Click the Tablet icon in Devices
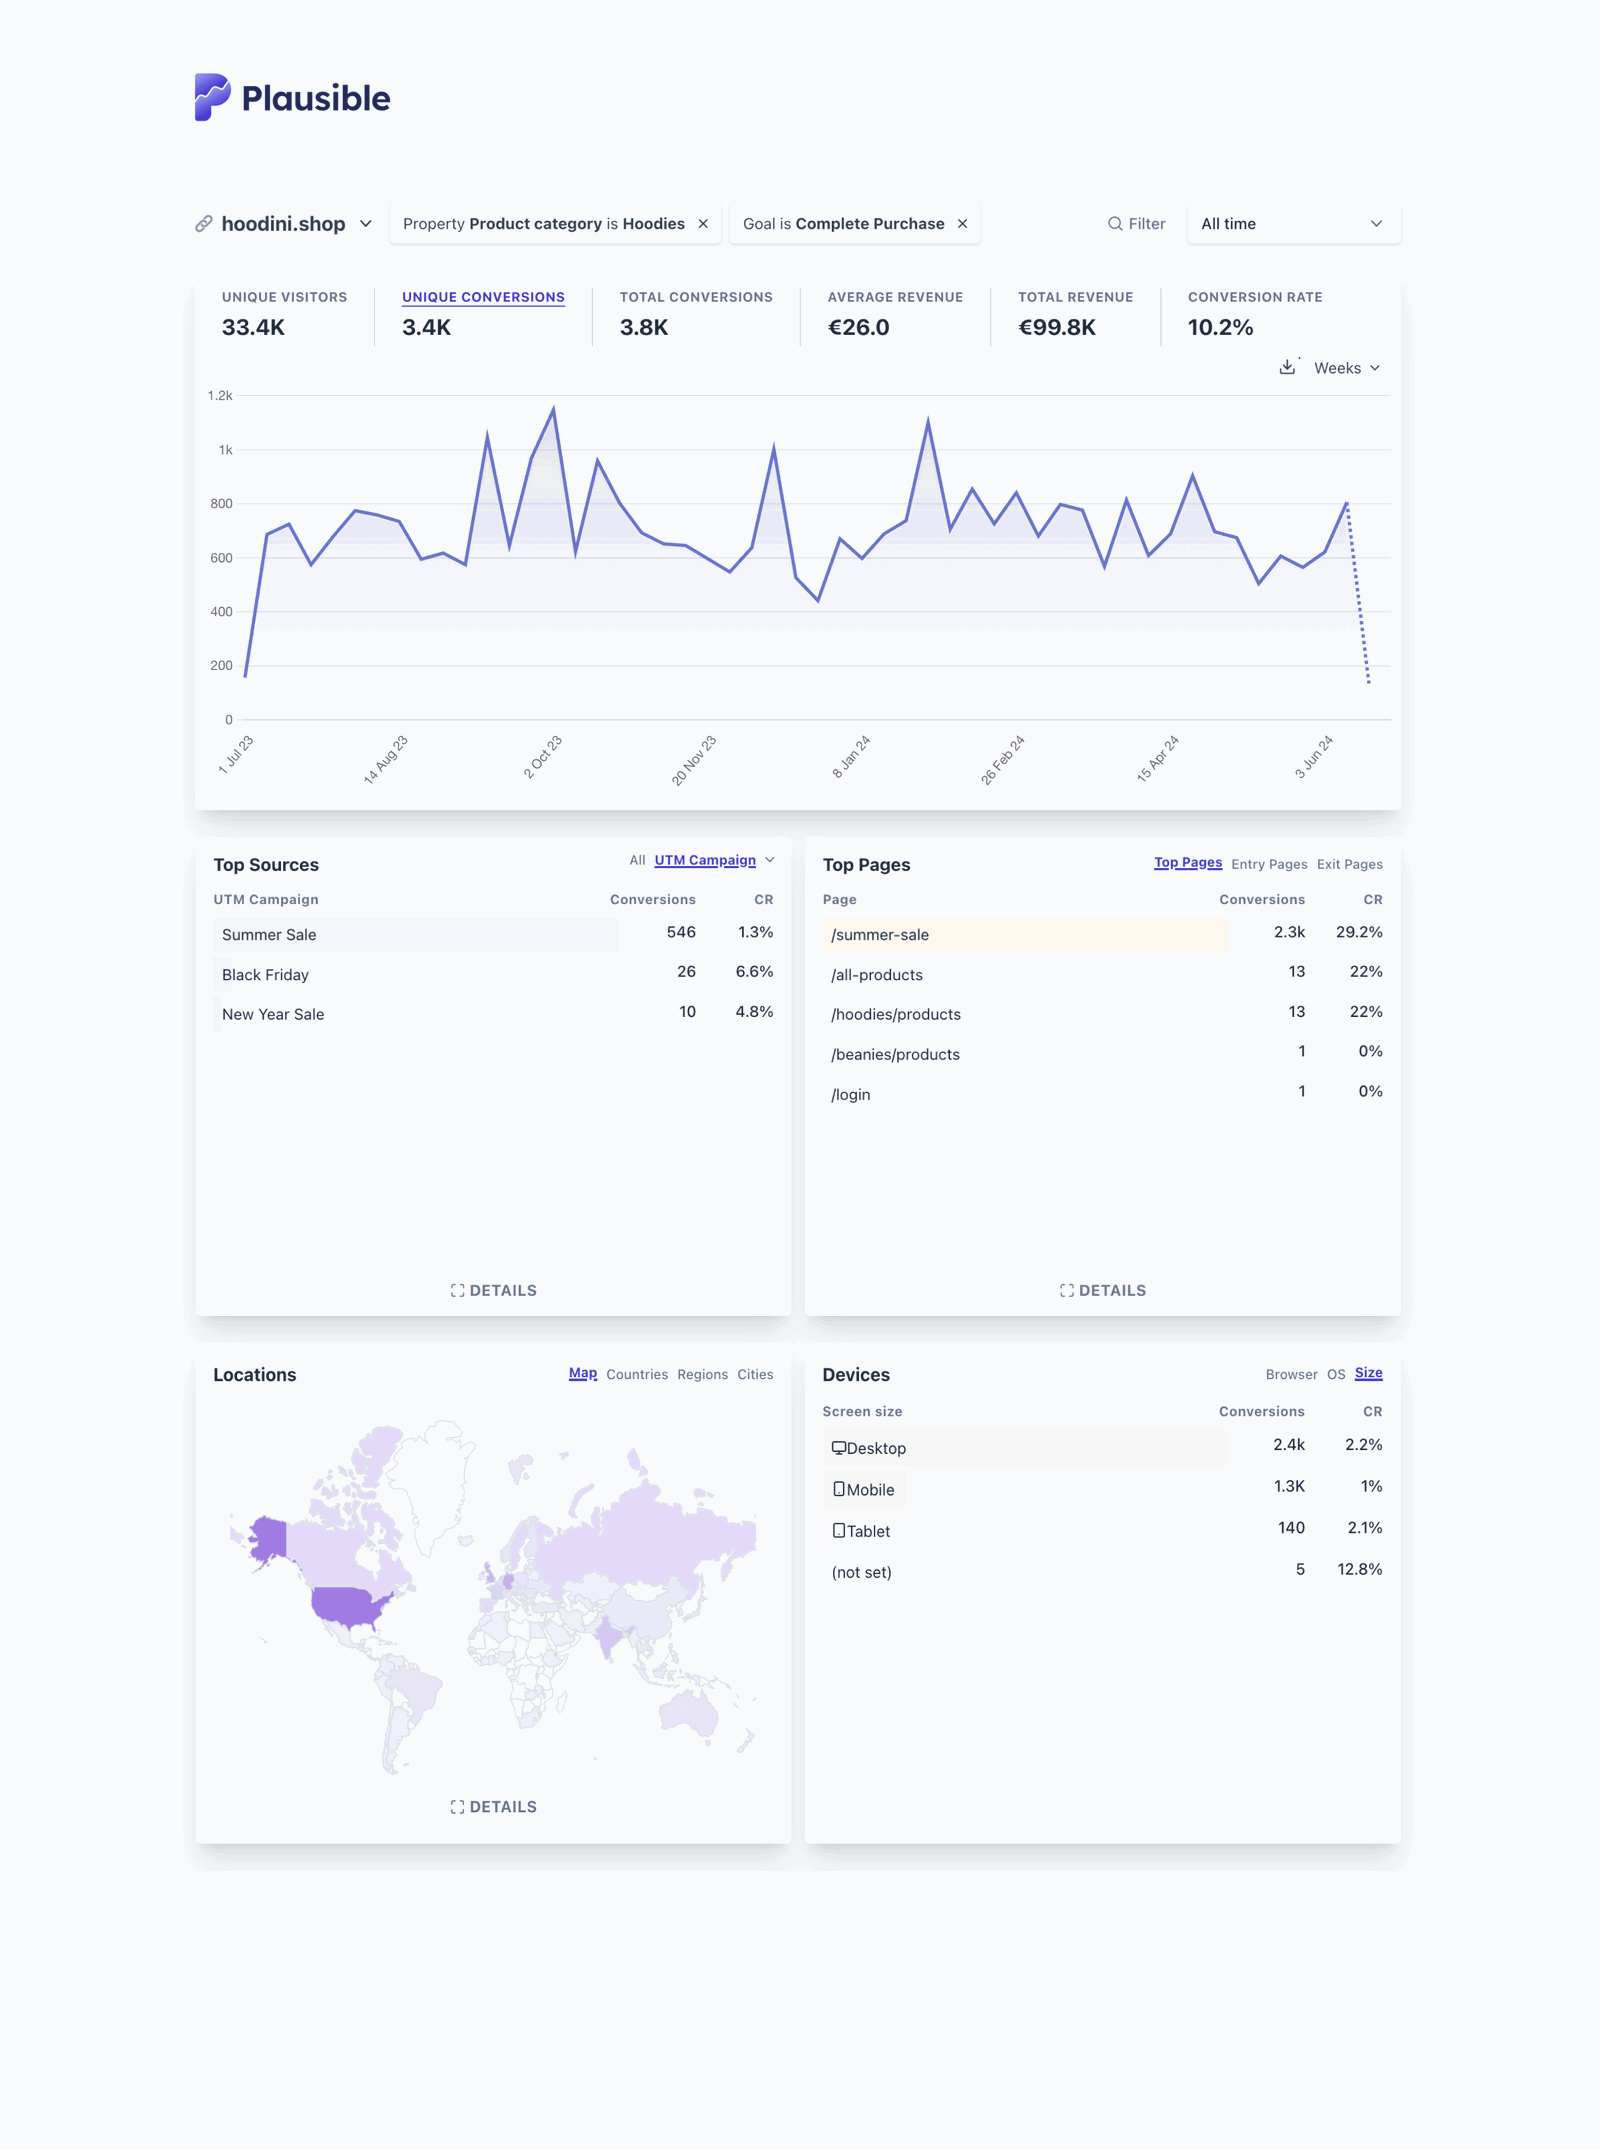The height and width of the screenshot is (2150, 1600). pos(838,1529)
